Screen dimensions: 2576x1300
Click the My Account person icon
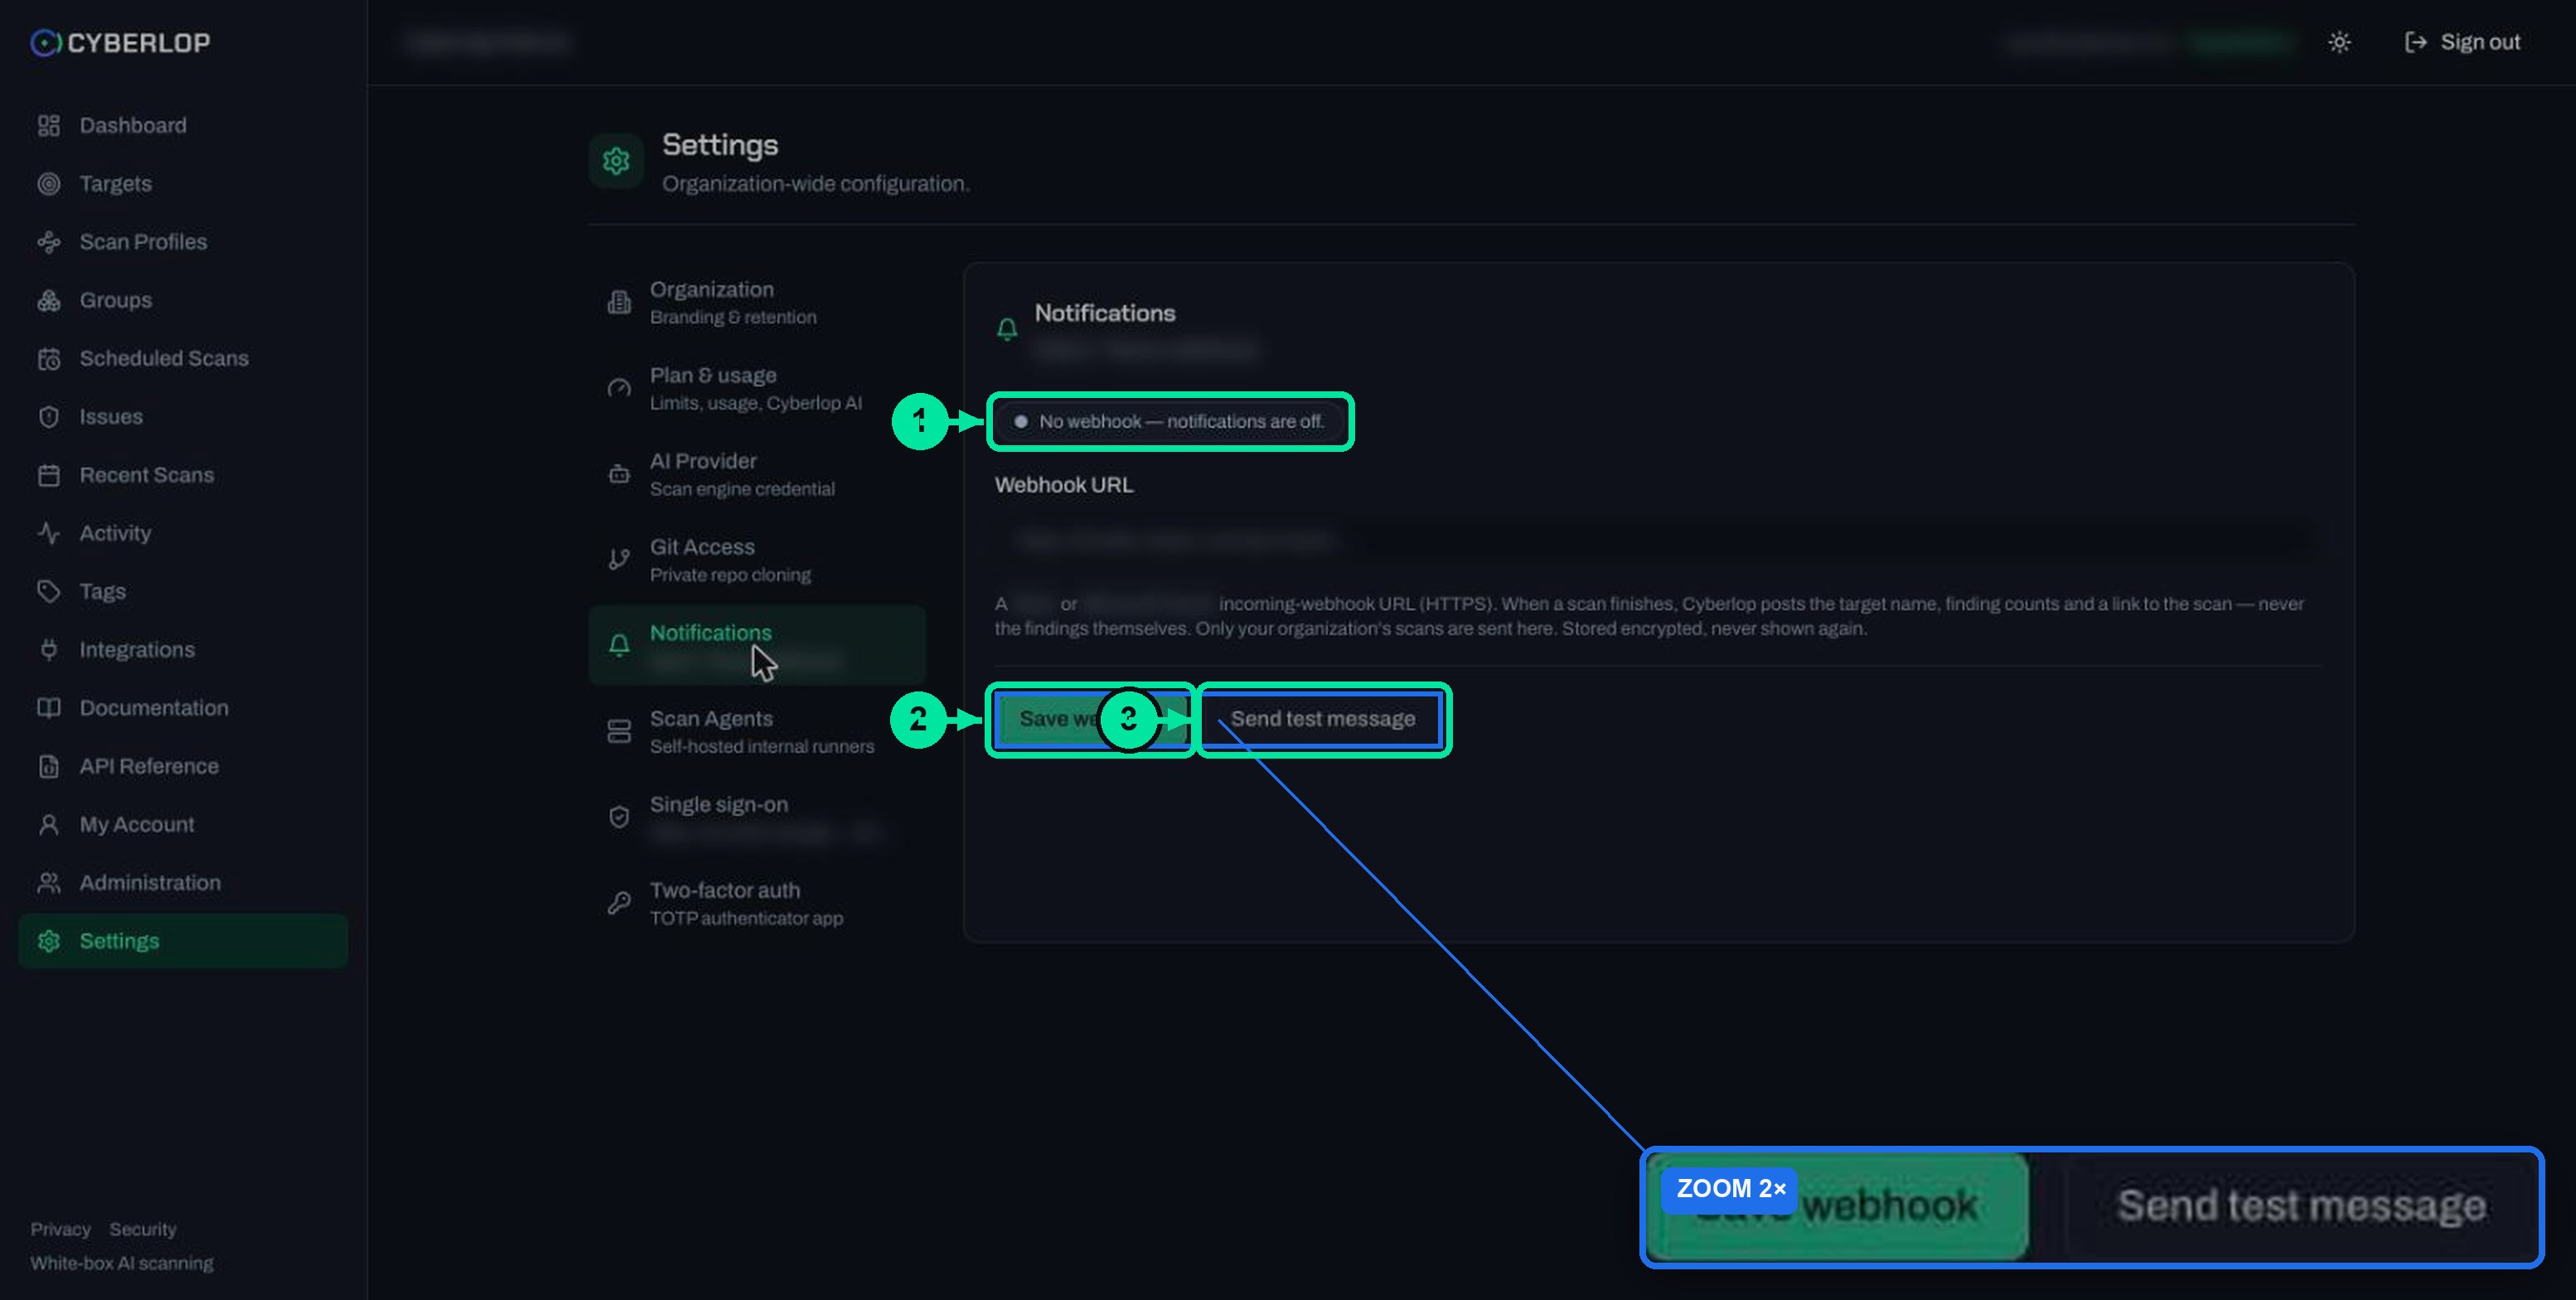point(48,825)
